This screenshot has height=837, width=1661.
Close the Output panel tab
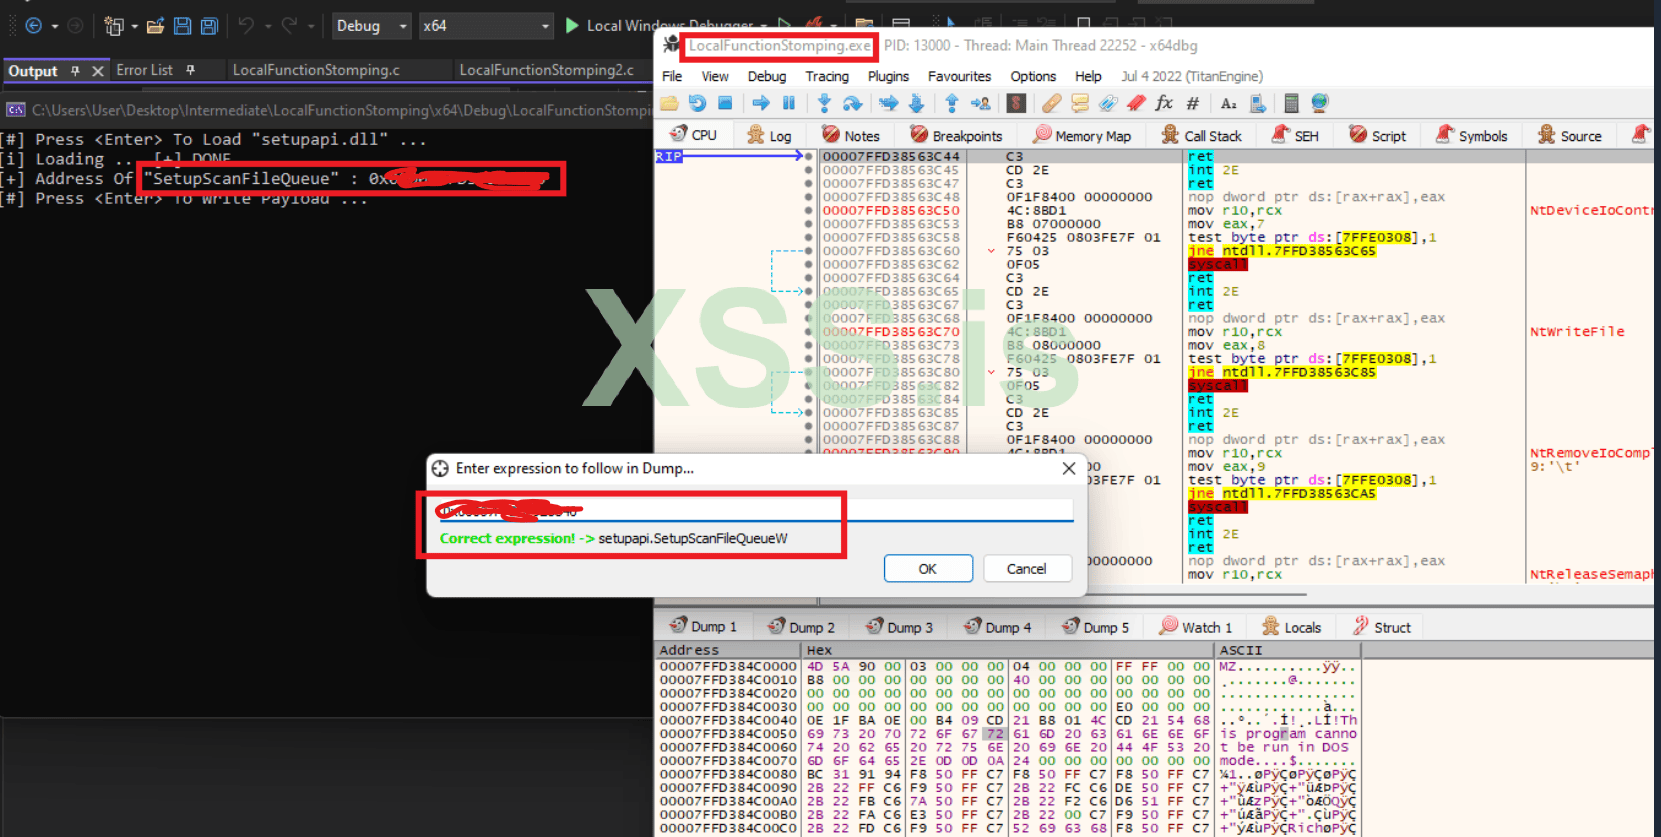tap(97, 71)
